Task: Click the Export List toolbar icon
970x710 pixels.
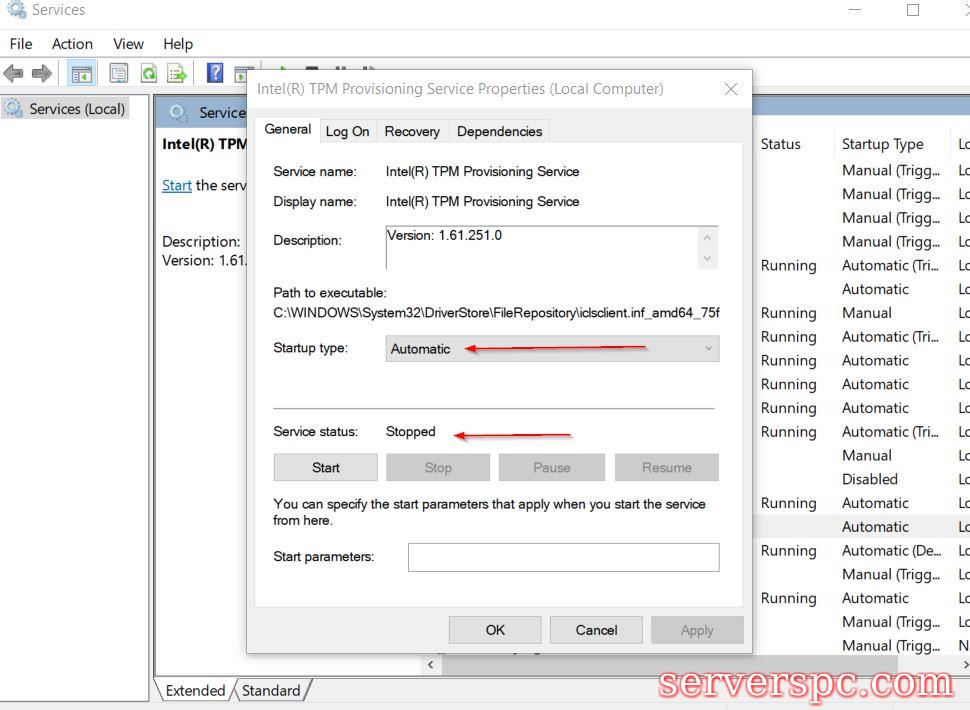Action: 177,73
